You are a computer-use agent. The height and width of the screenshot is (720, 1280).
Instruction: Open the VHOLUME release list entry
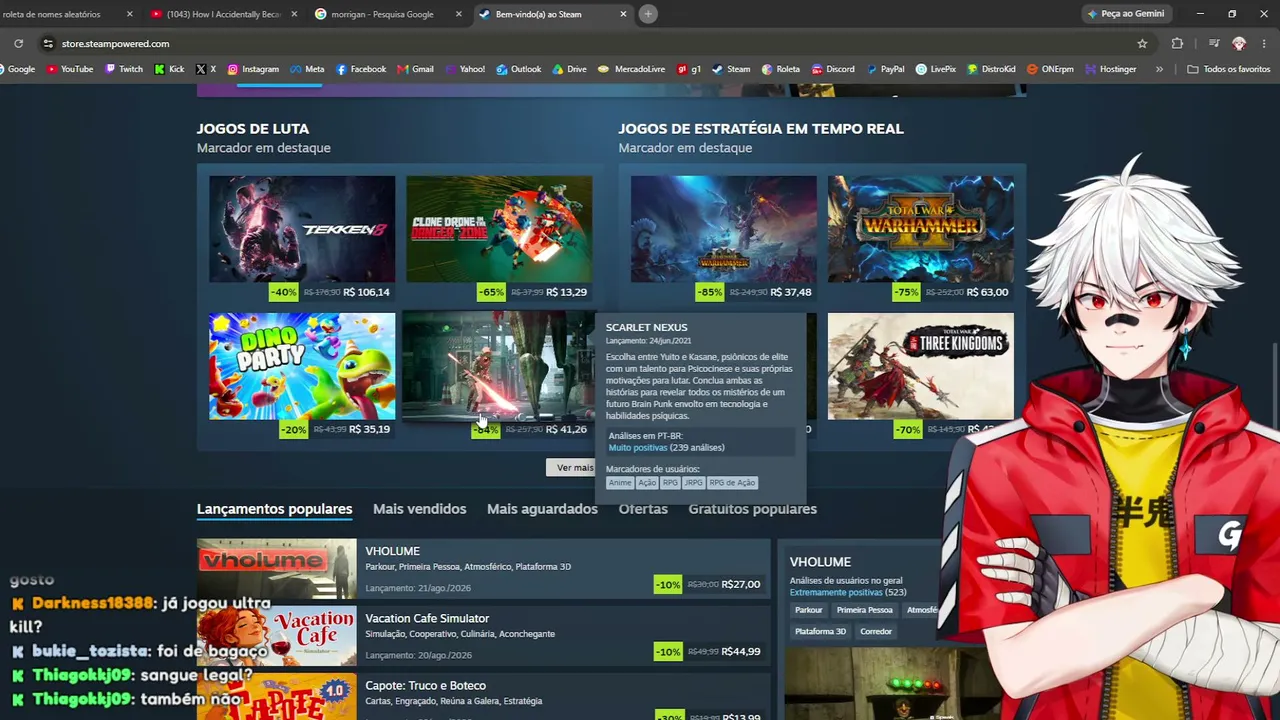pyautogui.click(x=484, y=569)
